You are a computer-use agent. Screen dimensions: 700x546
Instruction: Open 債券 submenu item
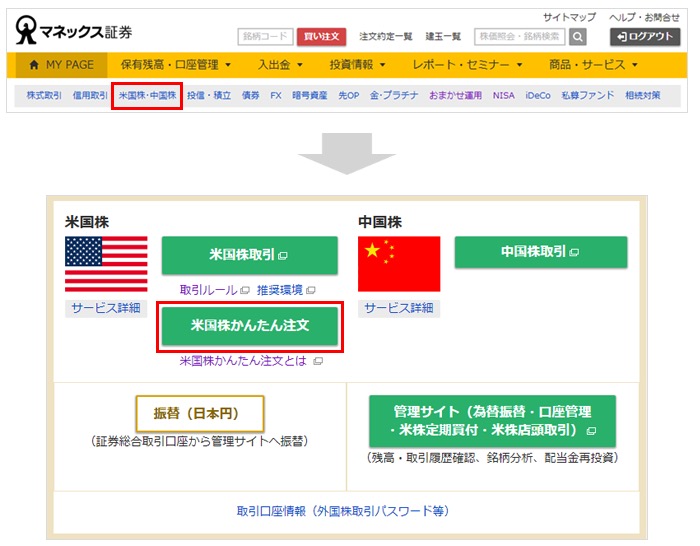250,95
